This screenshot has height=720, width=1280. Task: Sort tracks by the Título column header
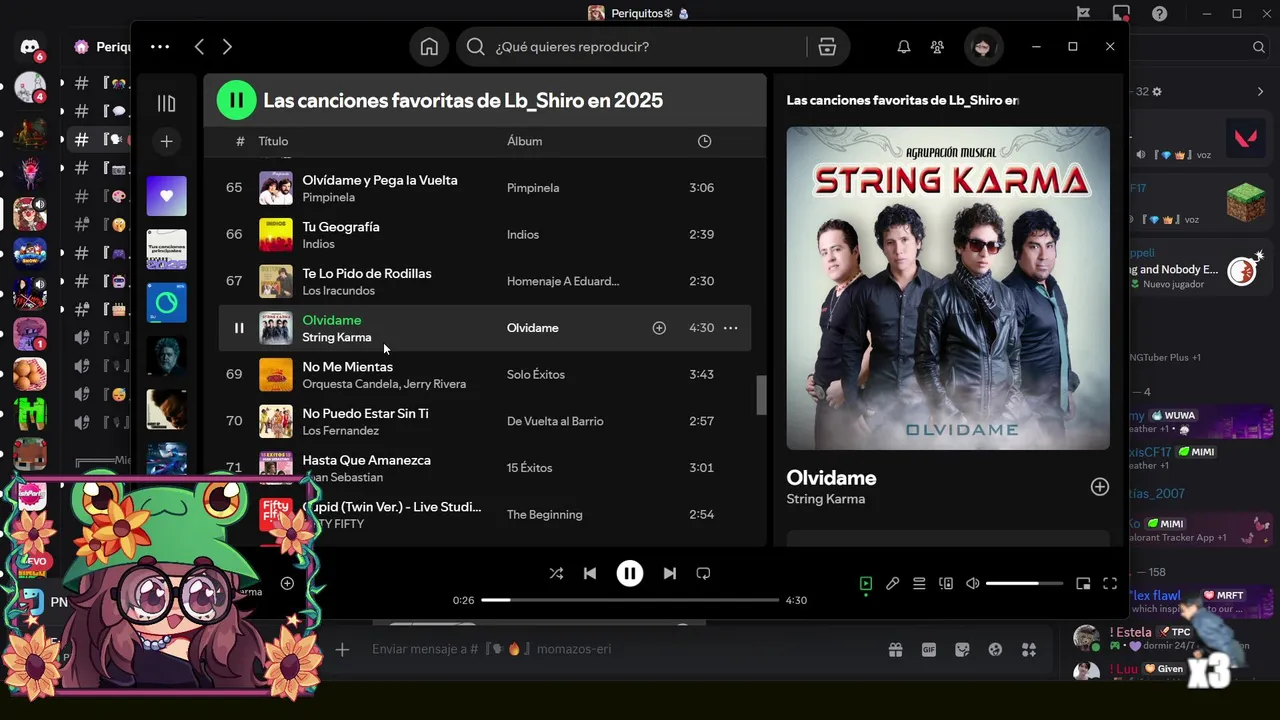point(273,141)
